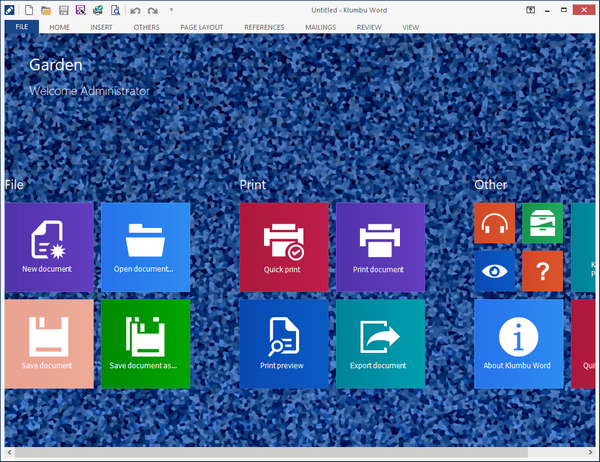Viewport: 600px width, 462px height.
Task: Open the Print document tile
Action: point(379,247)
